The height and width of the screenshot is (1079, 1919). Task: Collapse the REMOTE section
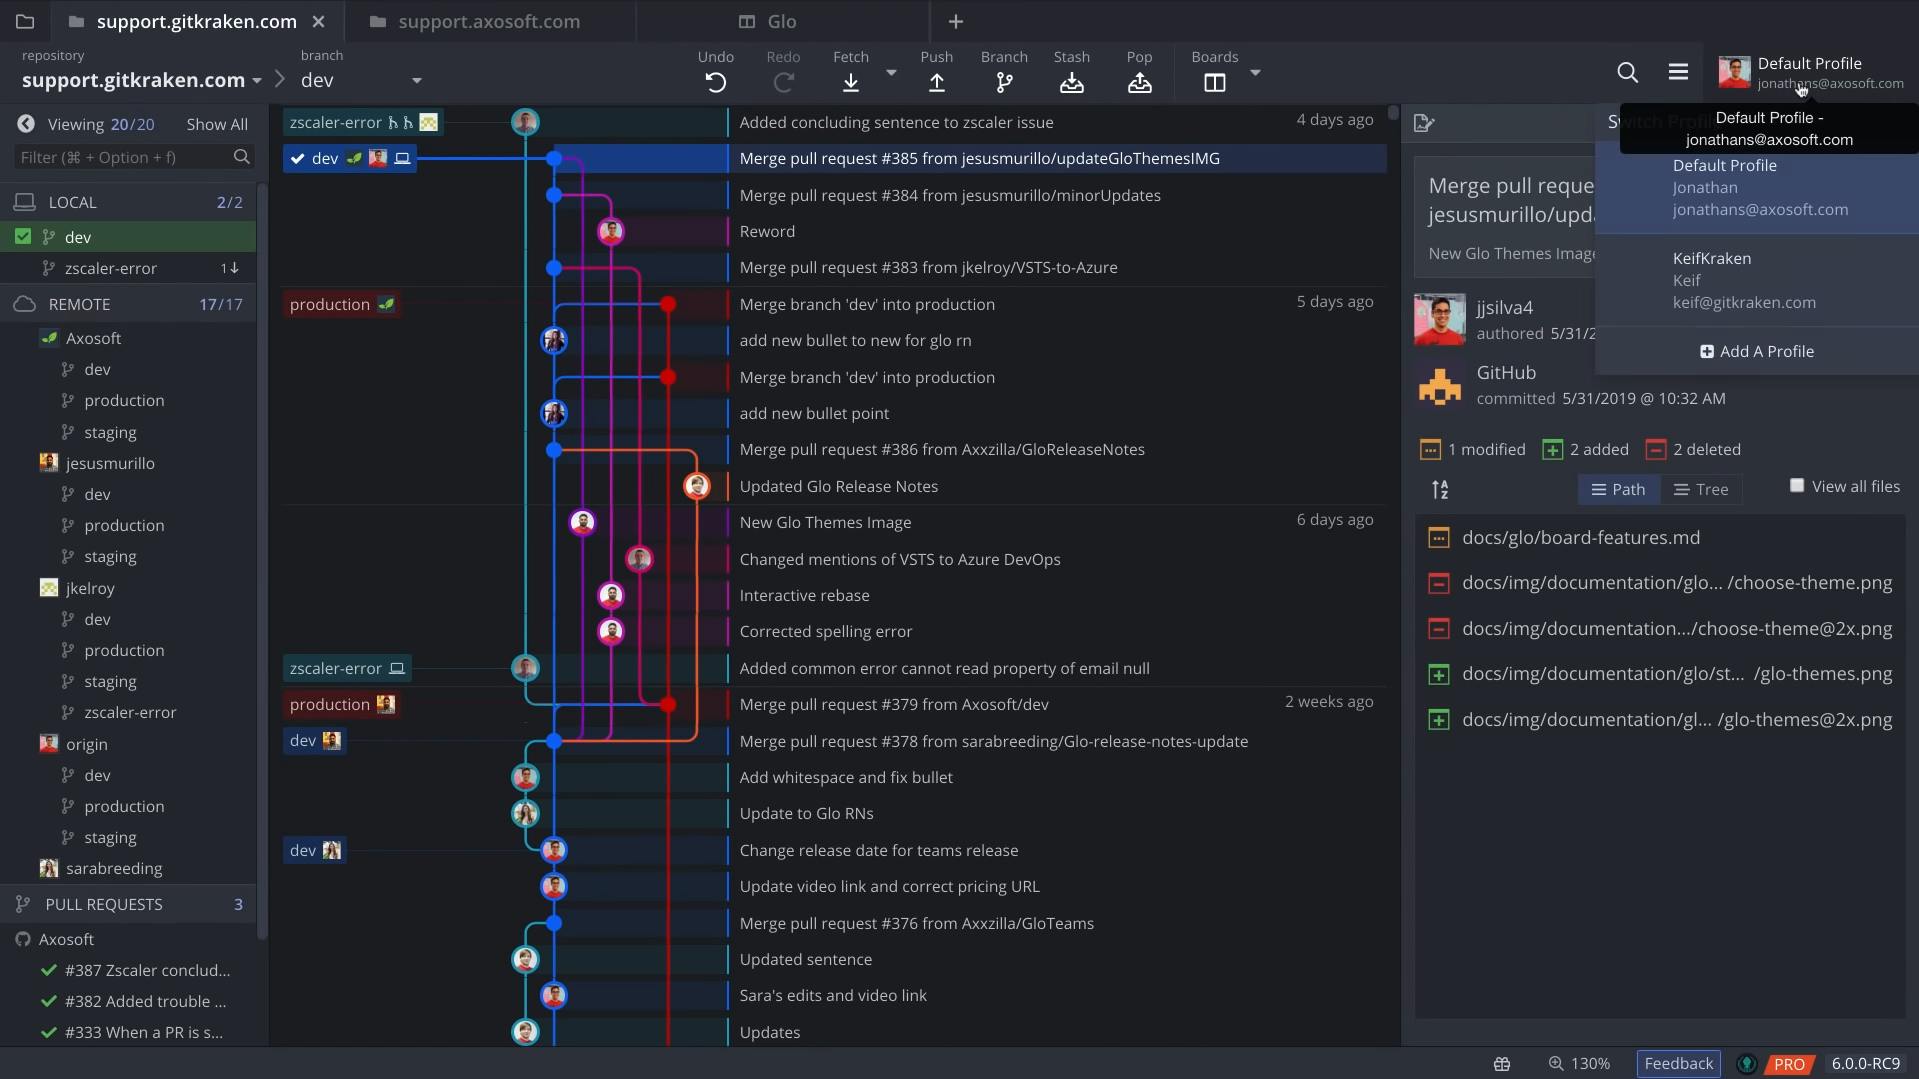(128, 304)
